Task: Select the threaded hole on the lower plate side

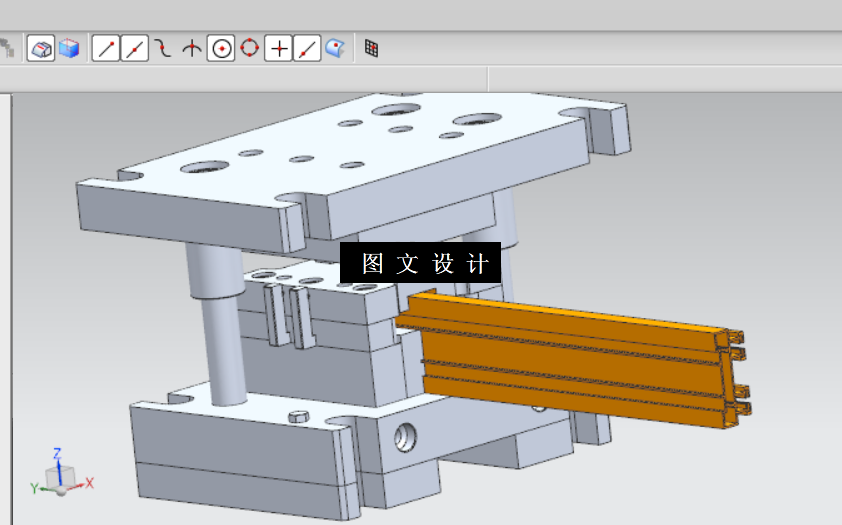Action: point(405,437)
